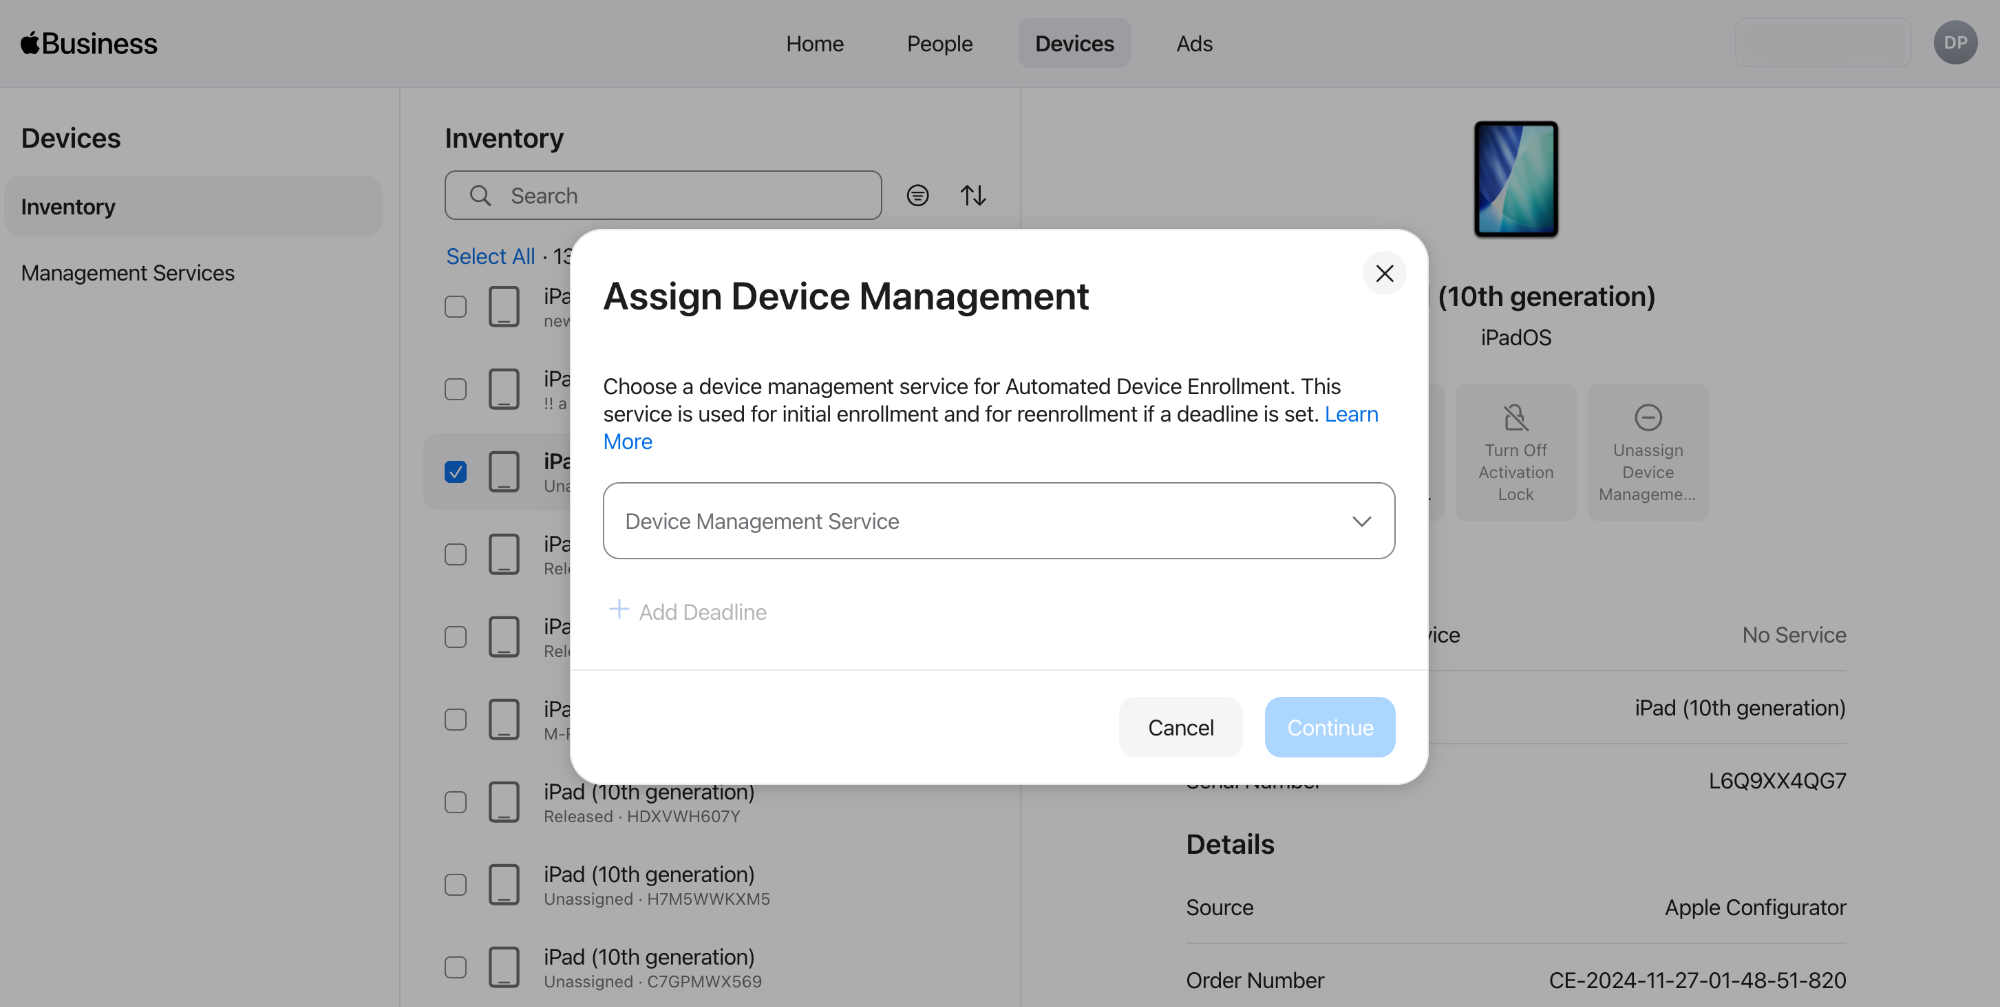Check the second iPad row checkbox
Image resolution: width=2000 pixels, height=1007 pixels.
pos(455,389)
